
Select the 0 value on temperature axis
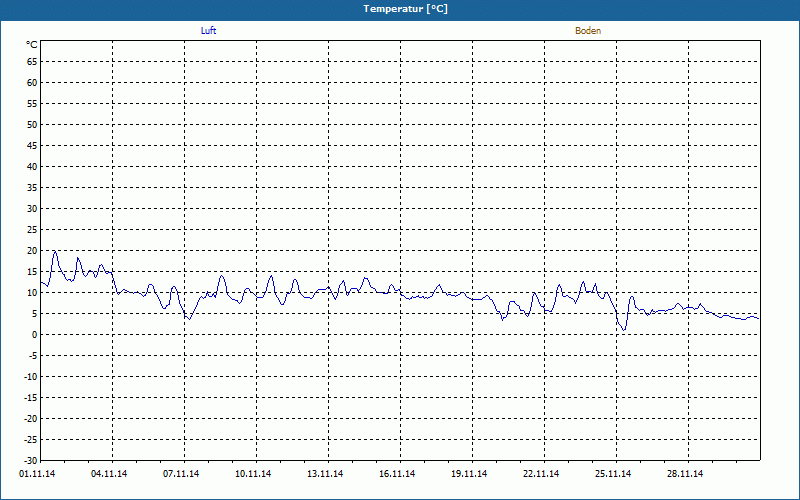(x=35, y=335)
